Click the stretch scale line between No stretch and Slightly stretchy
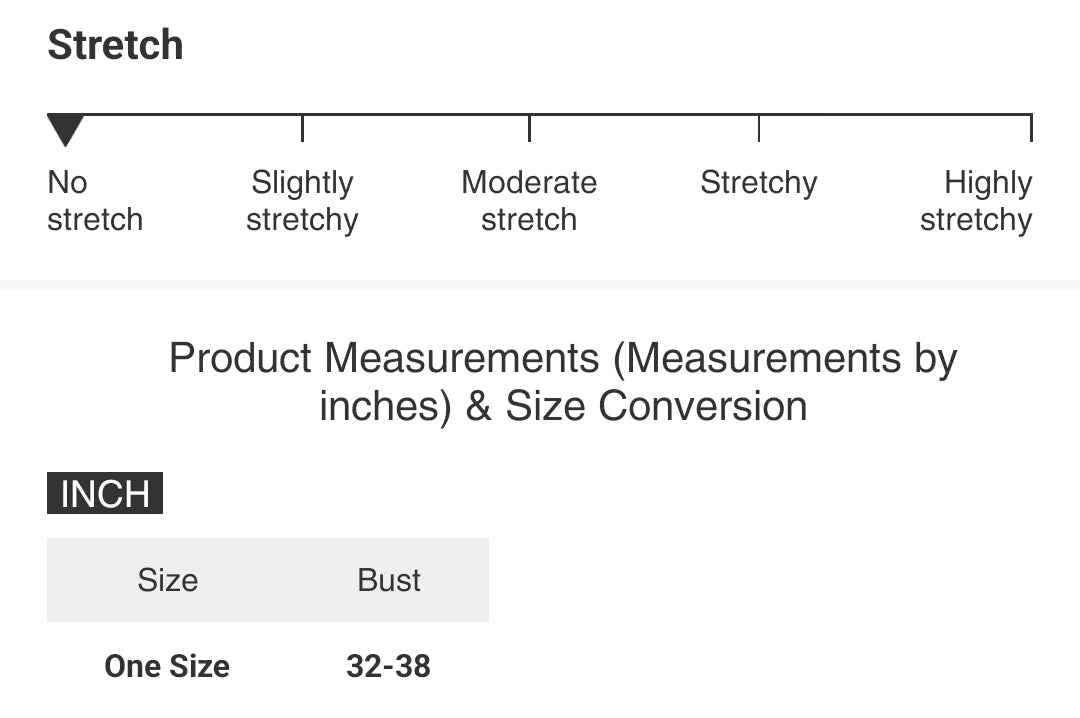Screen dimensions: 1080x718 pos(190,115)
